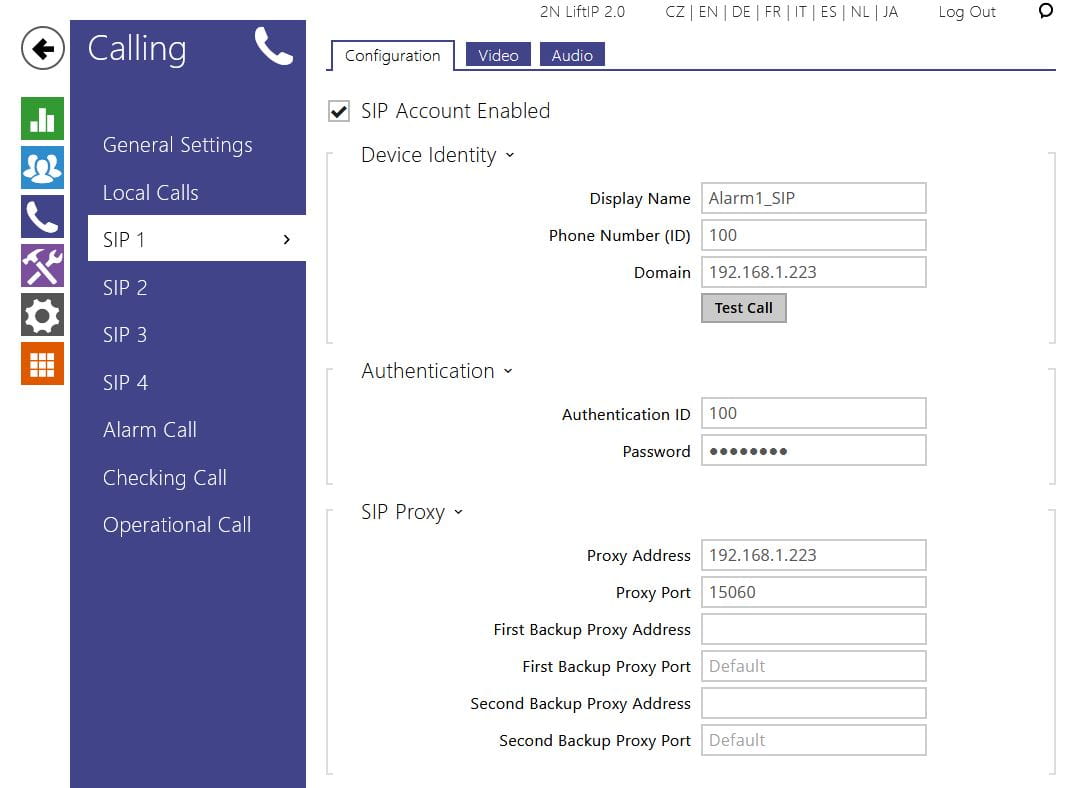
Task: Switch language to JA
Action: 890,12
